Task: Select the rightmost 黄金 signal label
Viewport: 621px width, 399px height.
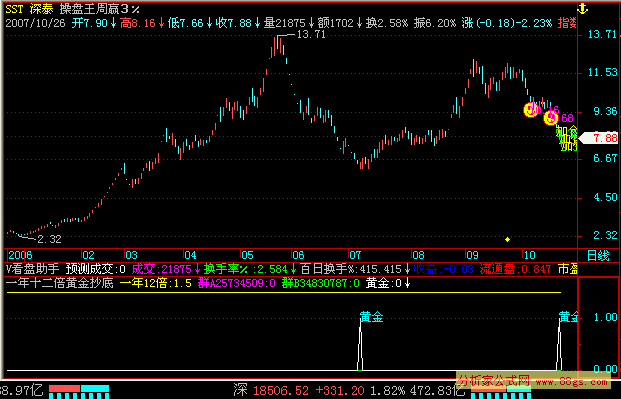Action: tap(568, 317)
